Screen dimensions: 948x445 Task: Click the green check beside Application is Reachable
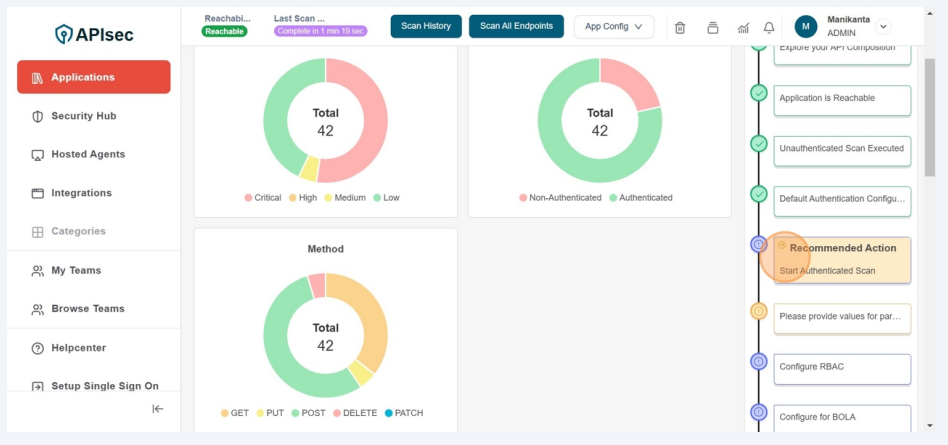[759, 93]
